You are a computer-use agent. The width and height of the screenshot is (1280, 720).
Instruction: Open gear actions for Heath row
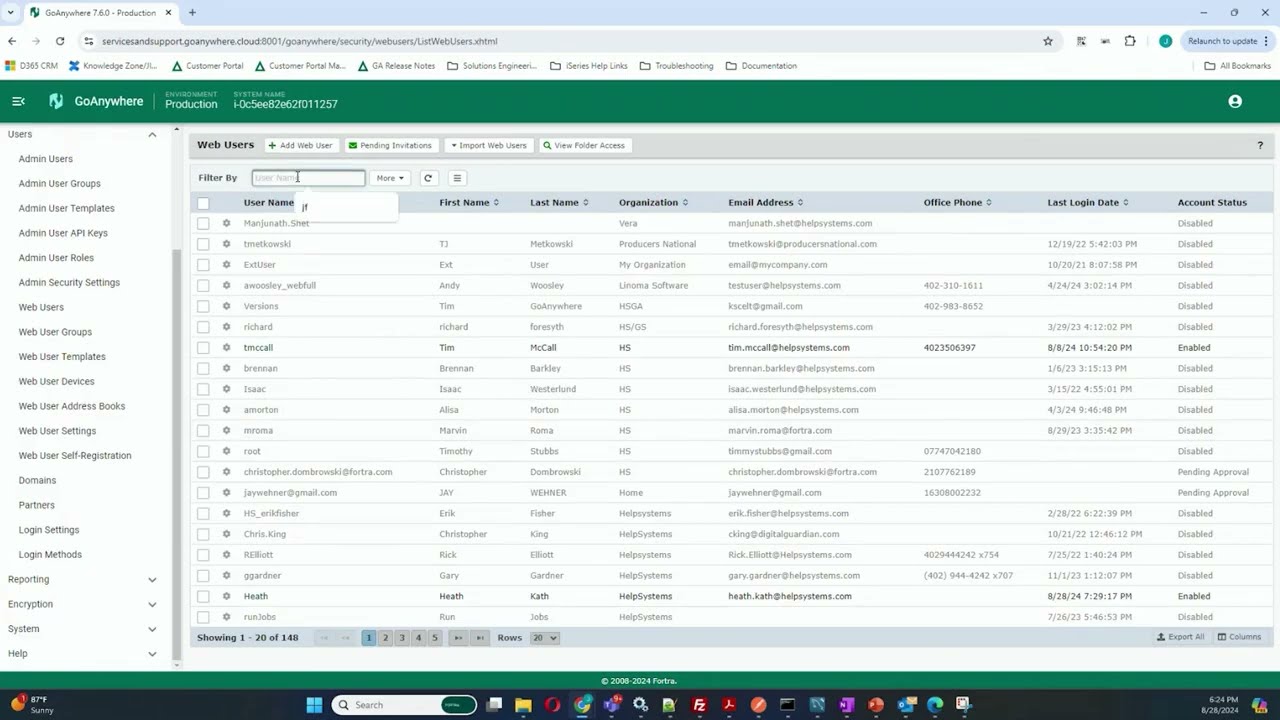(226, 596)
